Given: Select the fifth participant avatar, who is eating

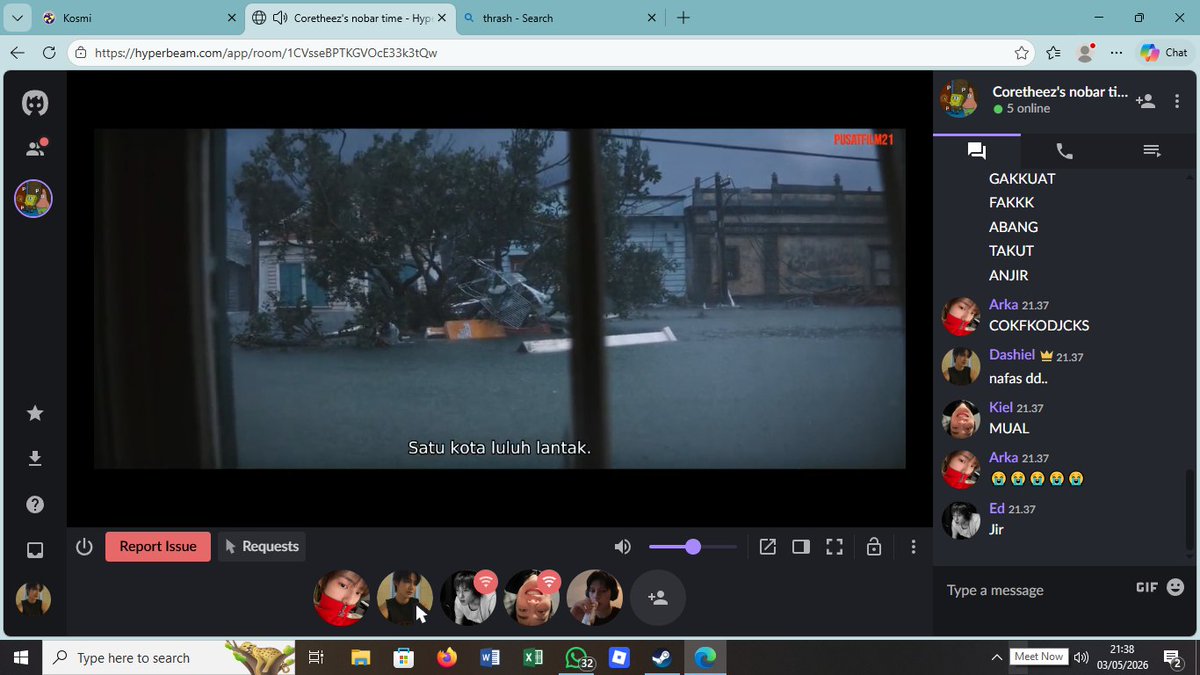Looking at the screenshot, I should click(x=595, y=598).
